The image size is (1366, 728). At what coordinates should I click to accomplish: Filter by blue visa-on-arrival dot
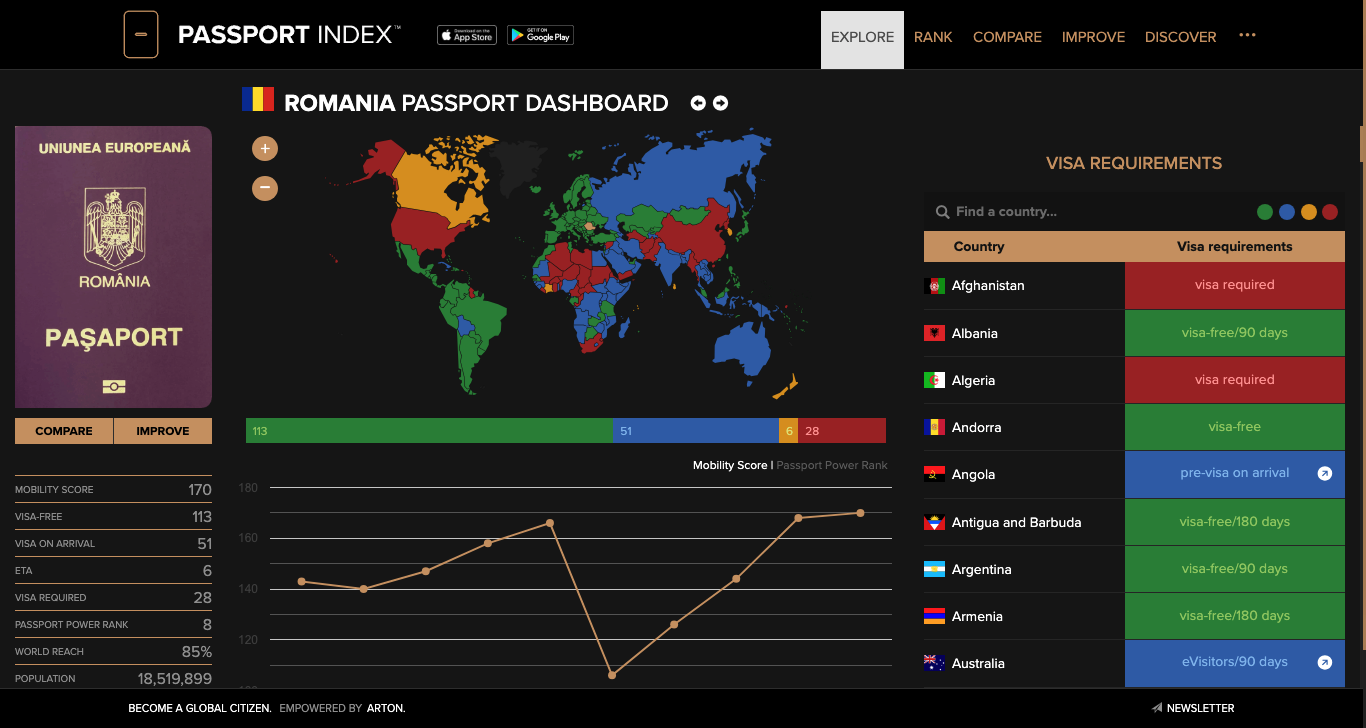click(1287, 212)
